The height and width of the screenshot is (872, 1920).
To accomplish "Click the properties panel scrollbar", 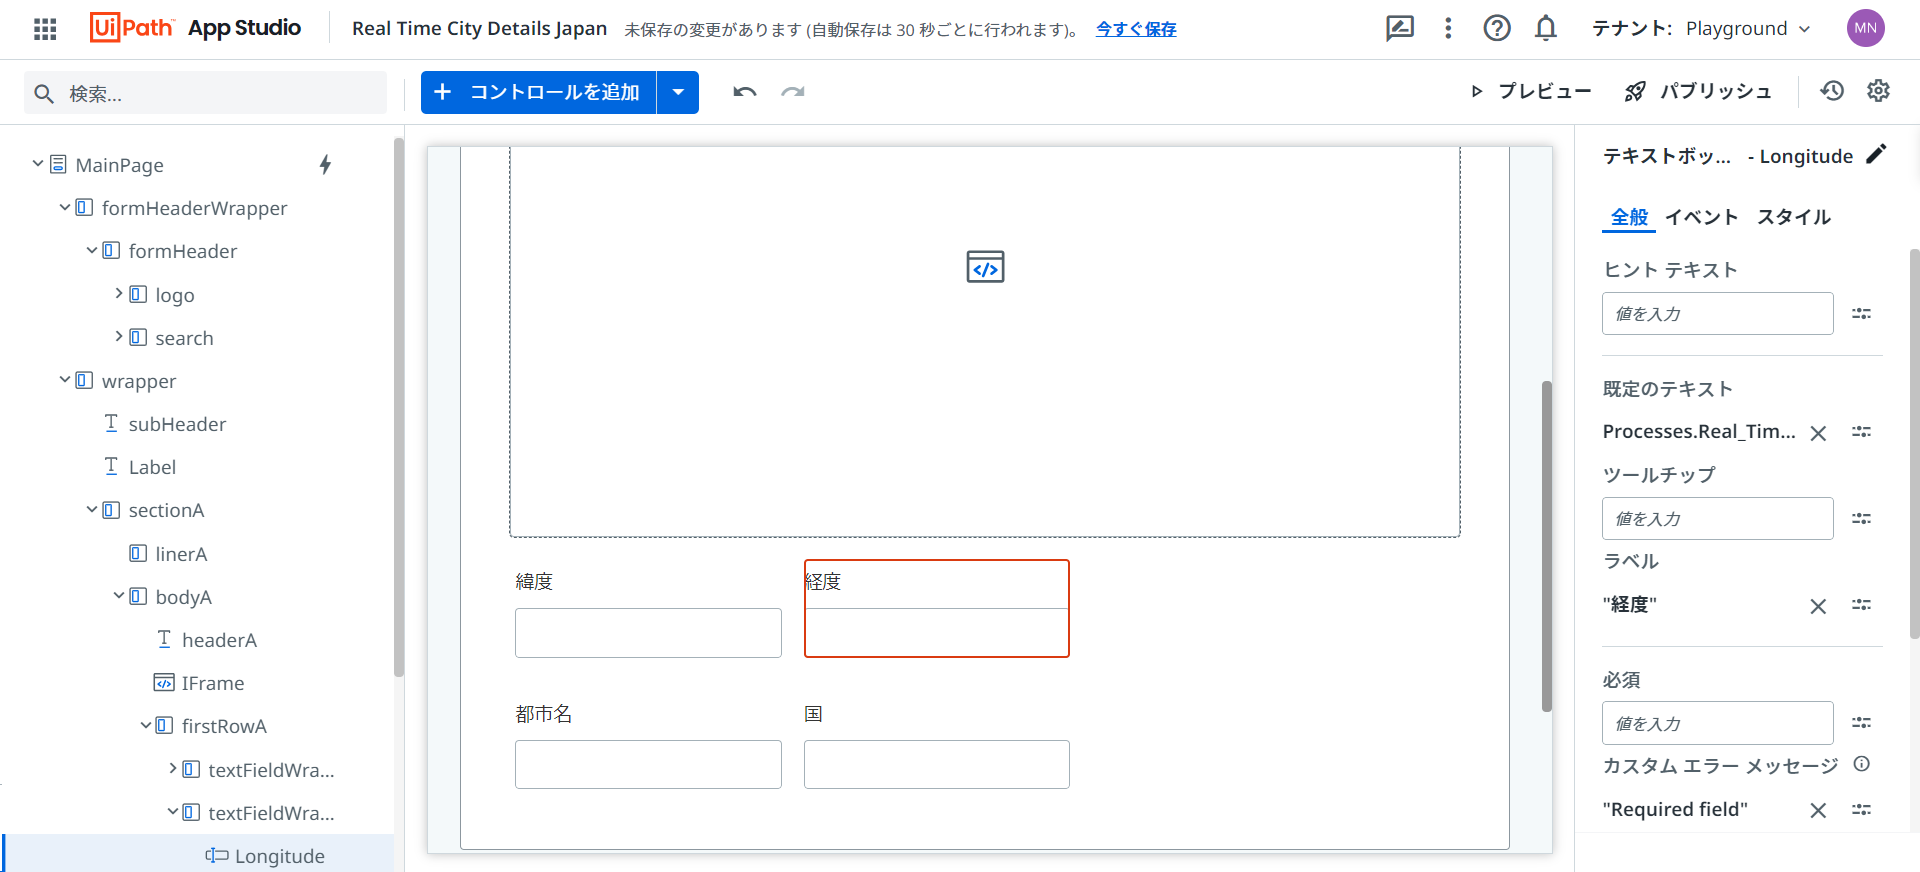I will pos(1914,443).
